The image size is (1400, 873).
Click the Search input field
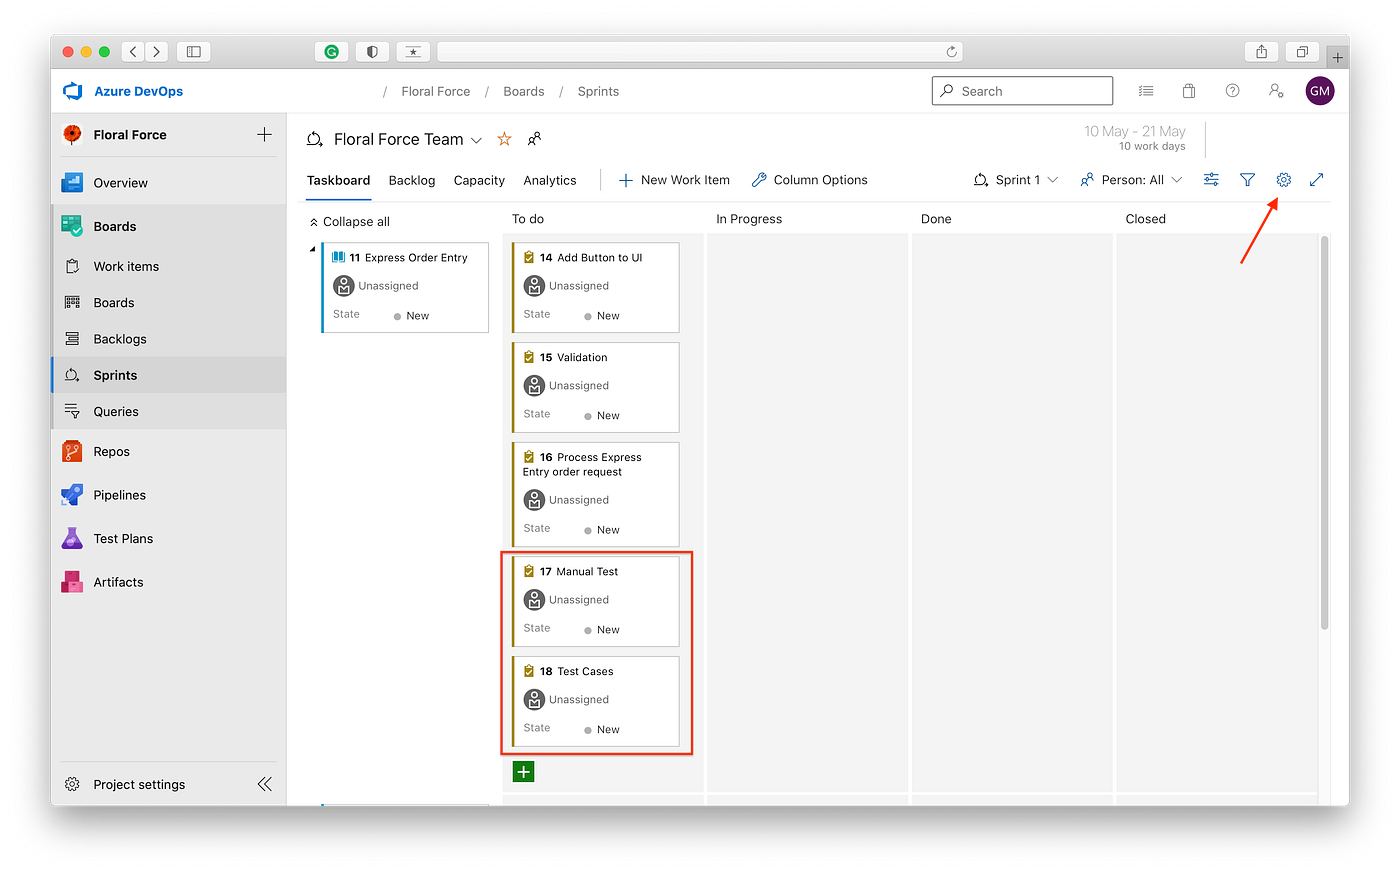(1022, 90)
